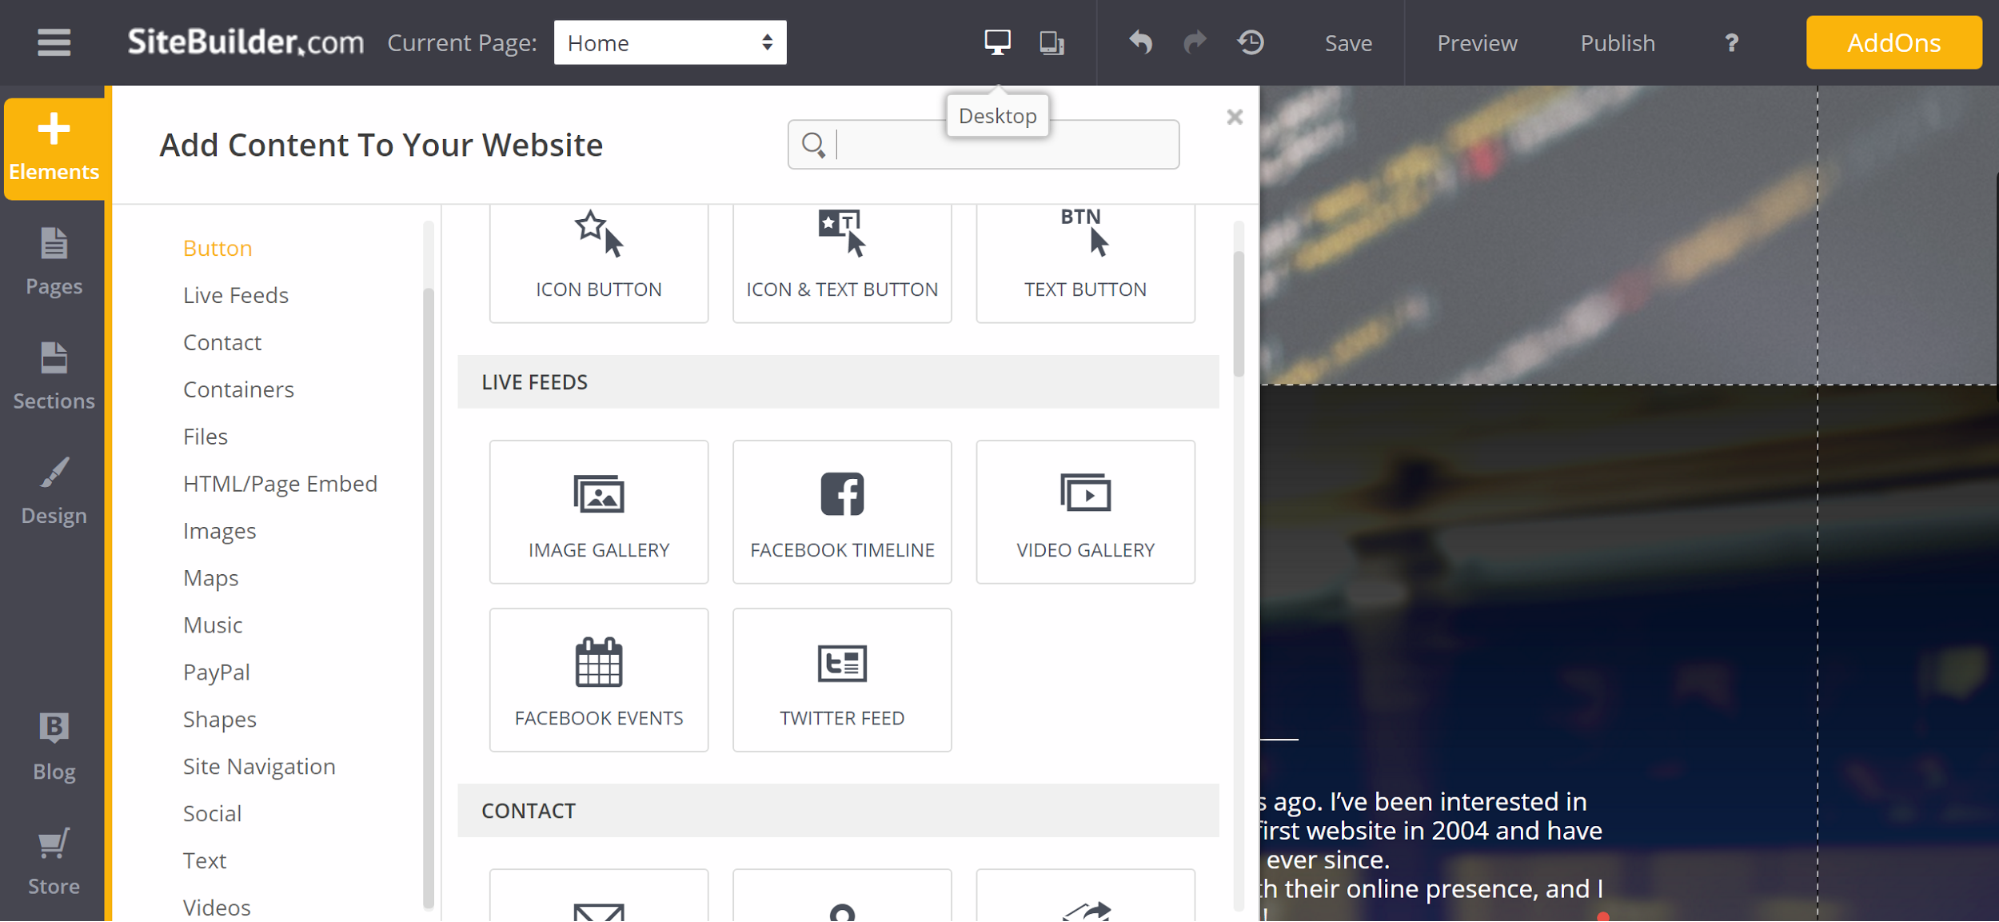
Task: Add an Icon & Text Button element
Action: [842, 262]
